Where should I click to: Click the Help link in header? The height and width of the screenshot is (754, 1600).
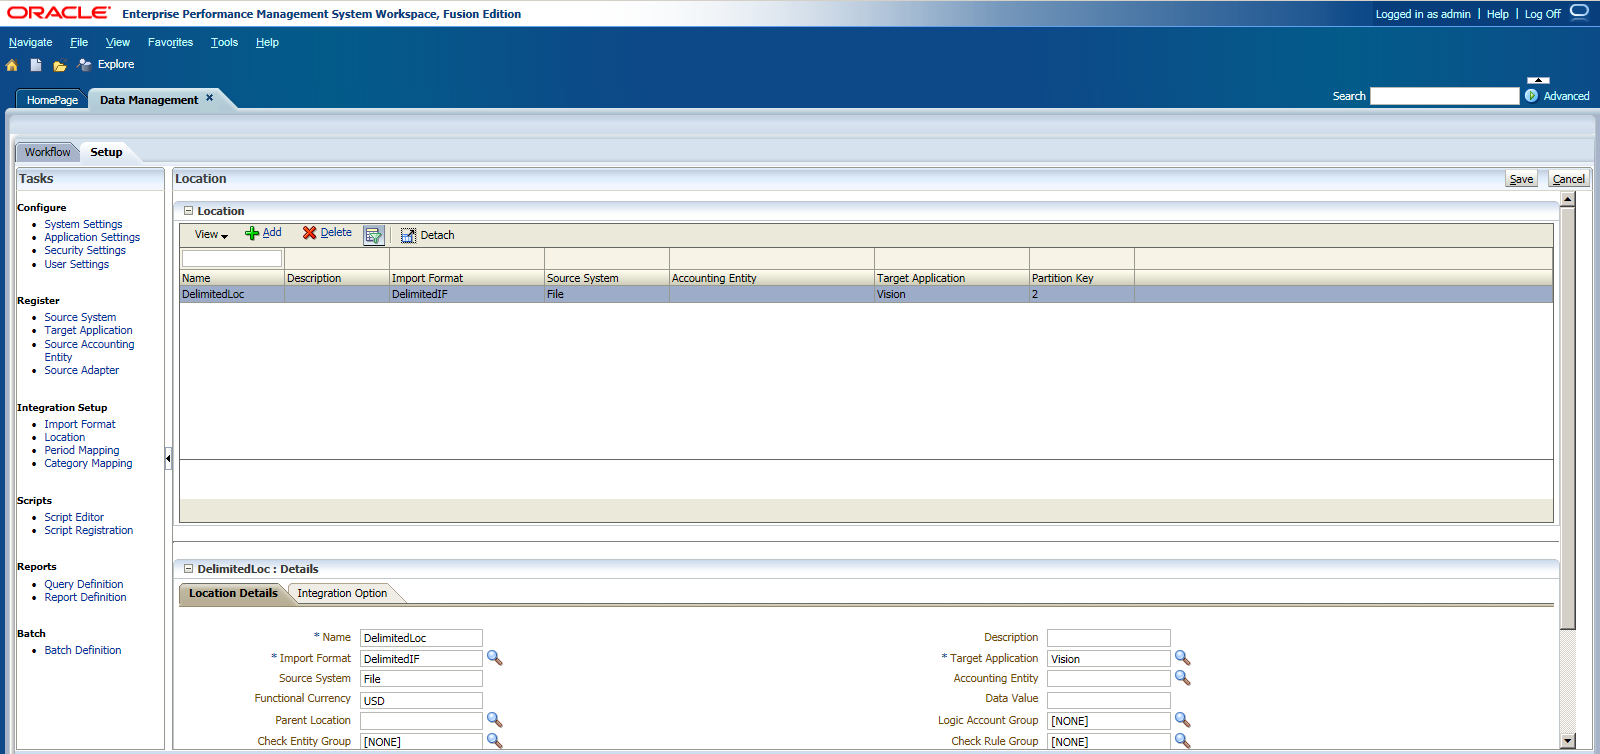click(x=1497, y=14)
